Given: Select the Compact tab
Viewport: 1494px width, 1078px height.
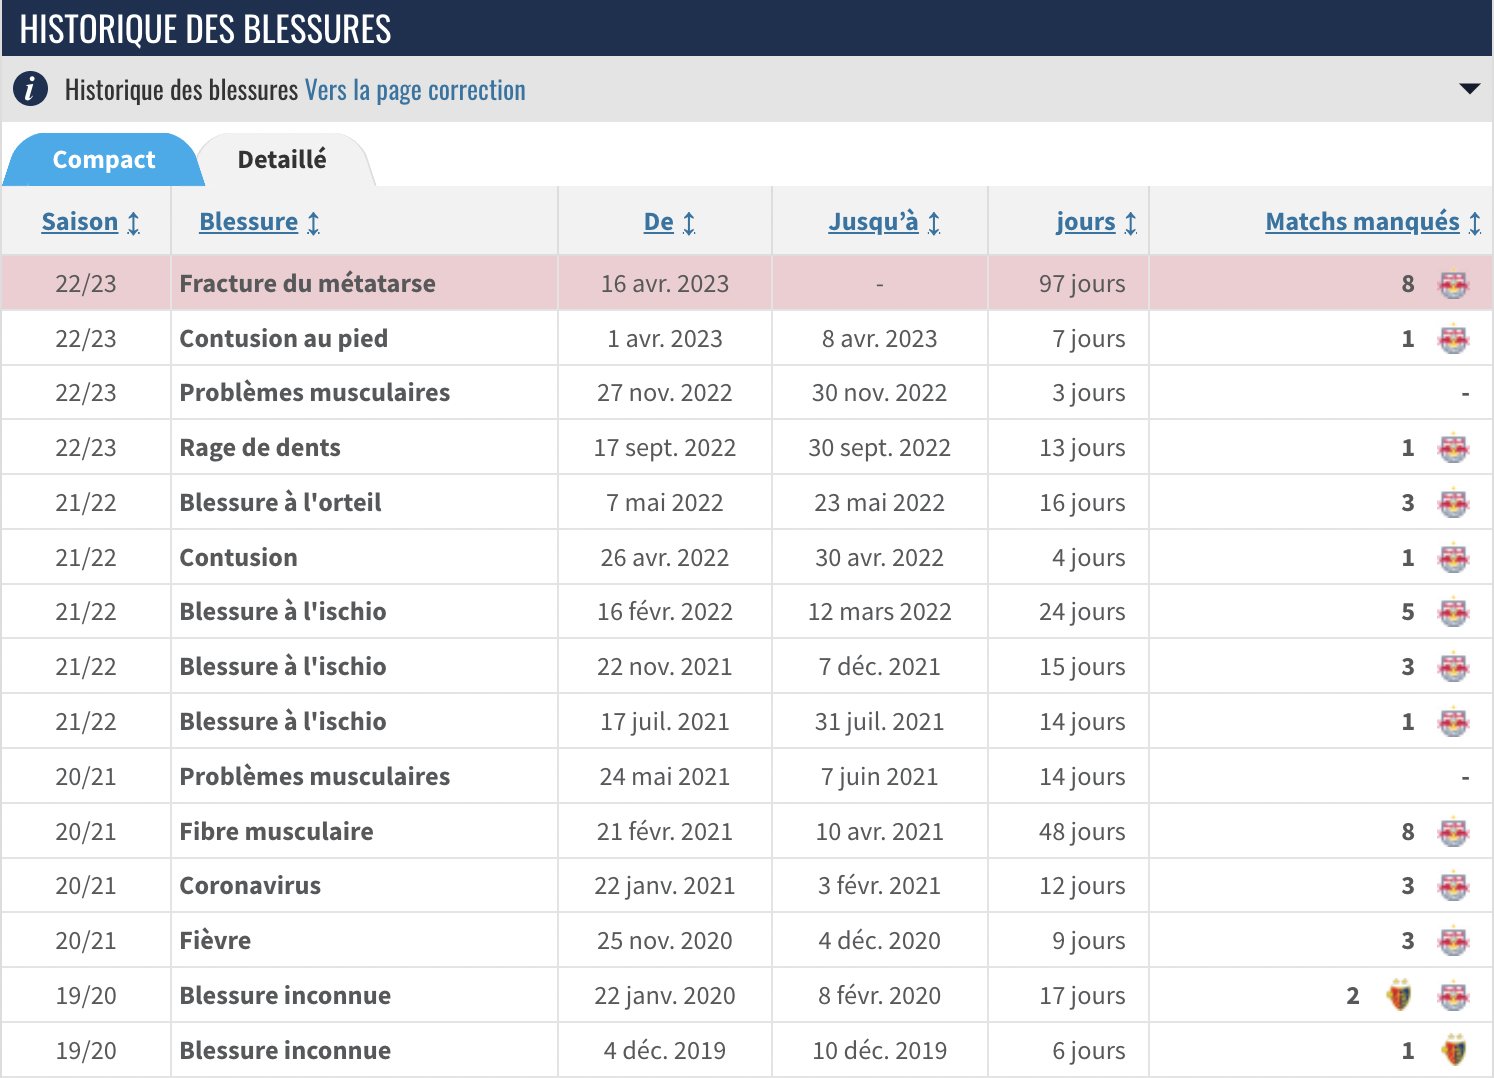Looking at the screenshot, I should coord(104,160).
